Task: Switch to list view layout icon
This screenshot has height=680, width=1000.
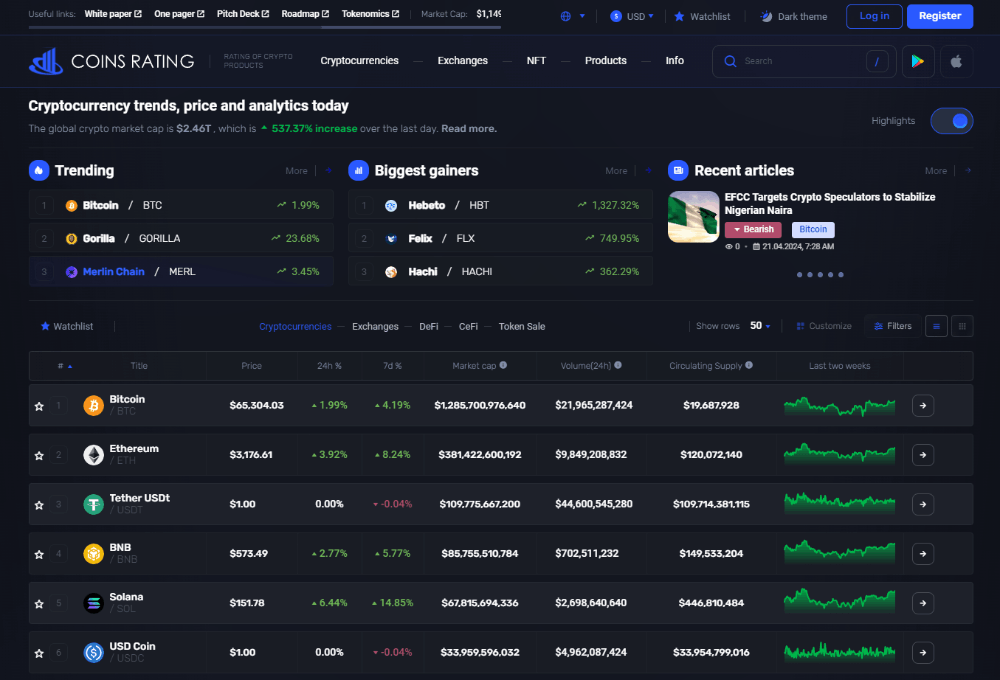Action: click(x=936, y=326)
